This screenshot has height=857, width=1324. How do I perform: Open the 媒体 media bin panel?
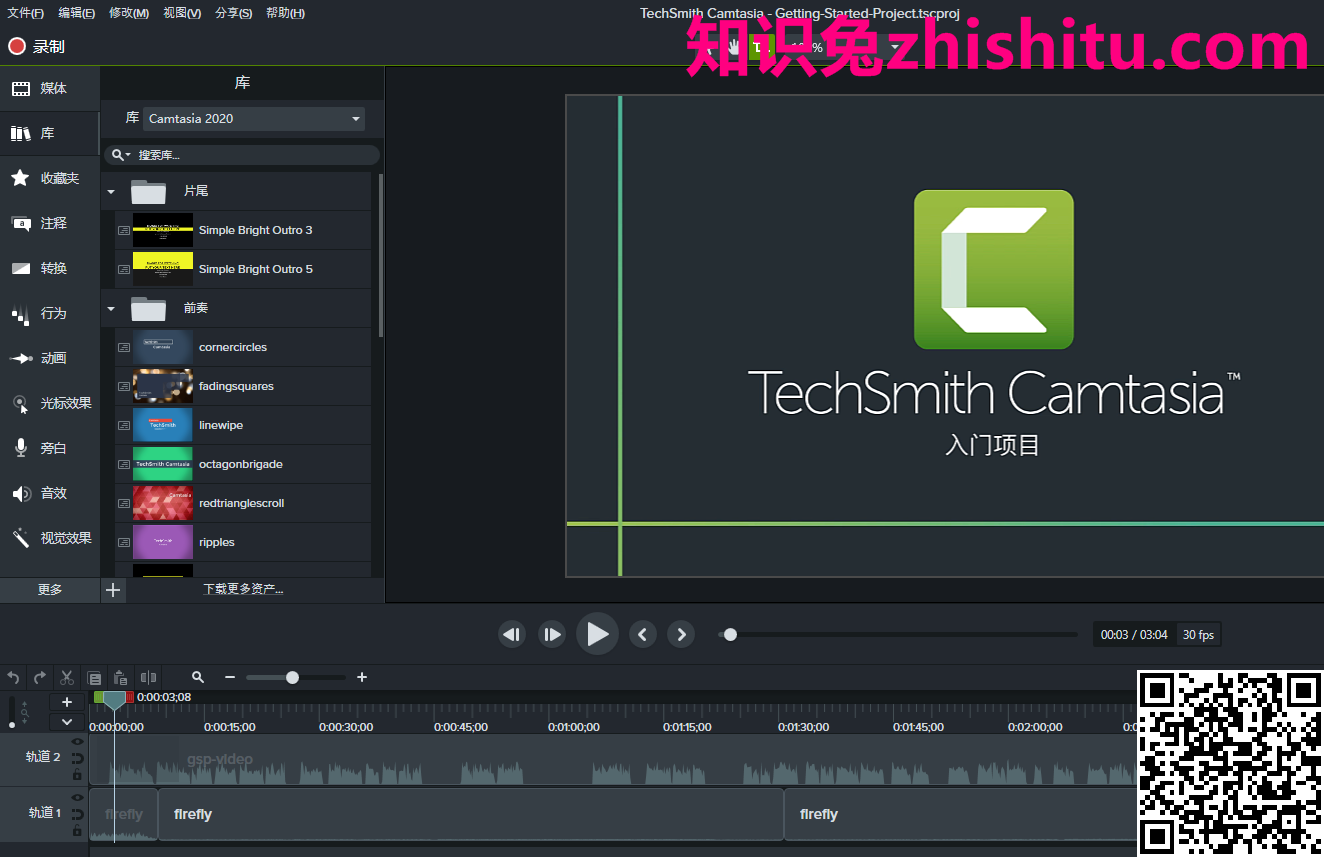click(x=50, y=88)
